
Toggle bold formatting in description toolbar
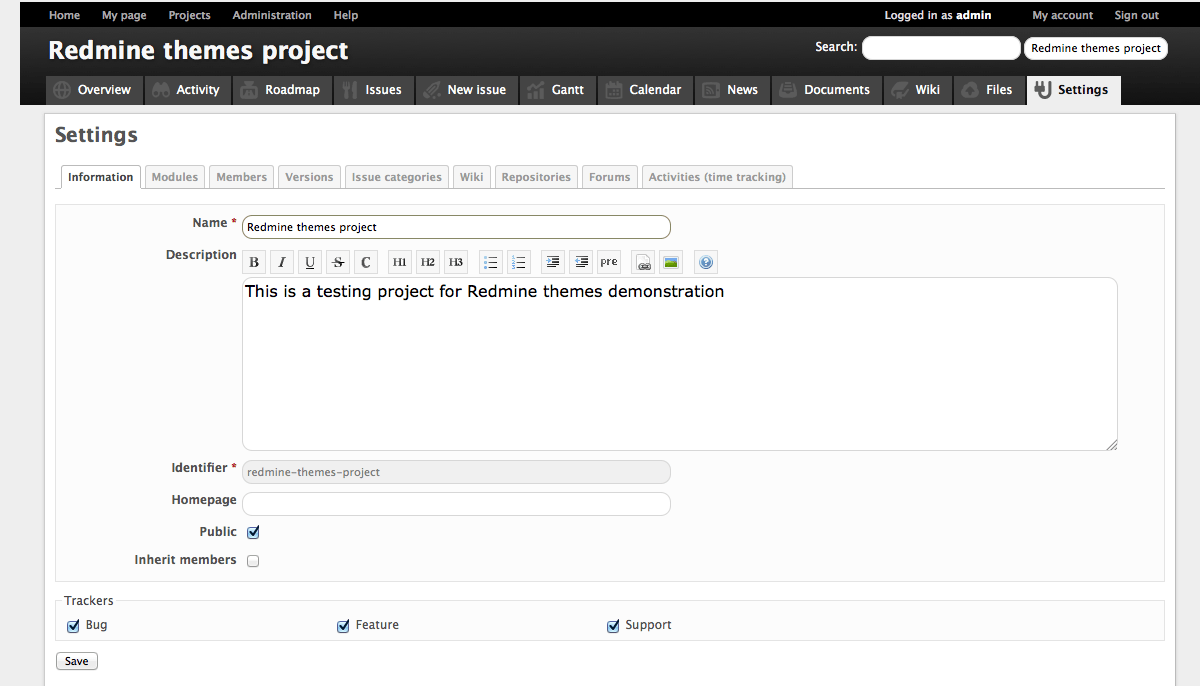pos(254,262)
